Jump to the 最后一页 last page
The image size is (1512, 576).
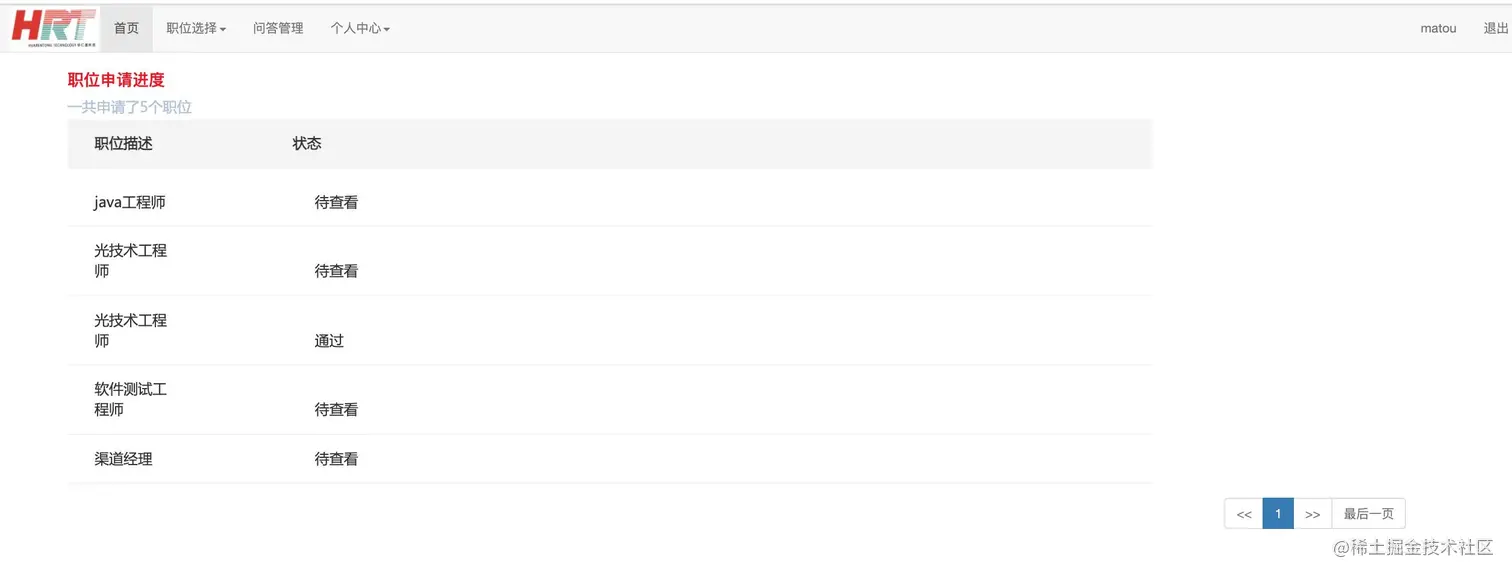coord(1368,514)
